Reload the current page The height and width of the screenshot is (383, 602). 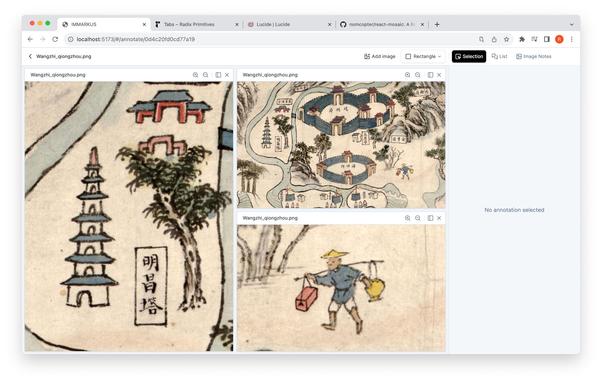tap(55, 39)
